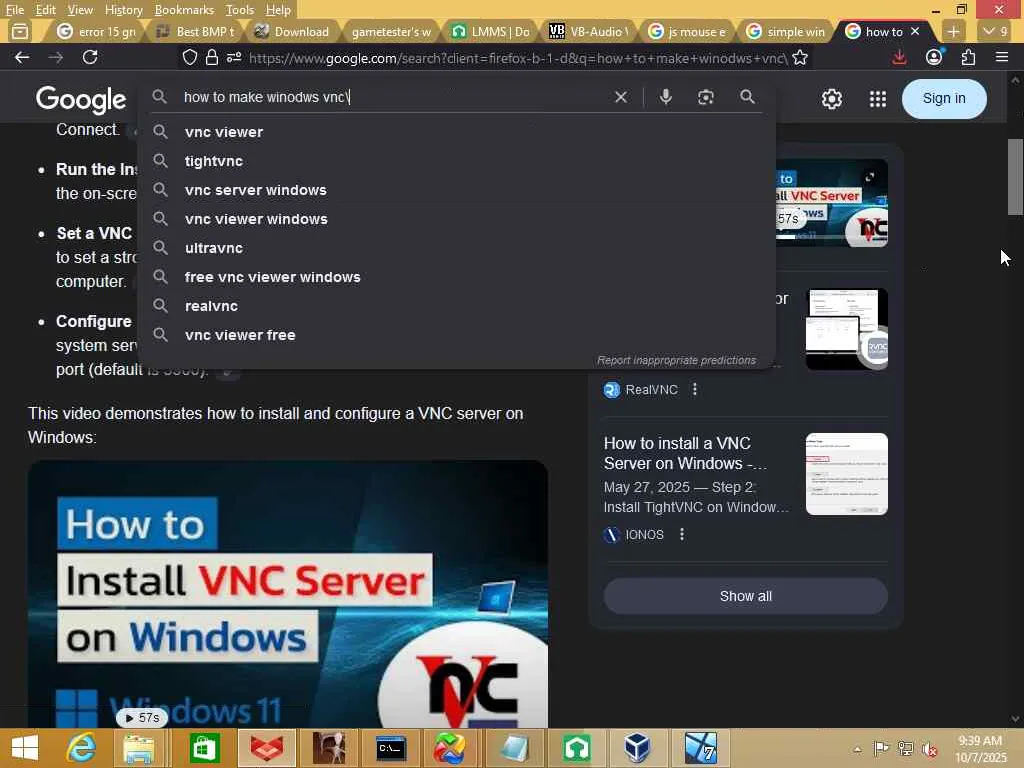This screenshot has width=1024, height=768.
Task: Switch to the 'js mouse e' tab
Action: coord(687,31)
